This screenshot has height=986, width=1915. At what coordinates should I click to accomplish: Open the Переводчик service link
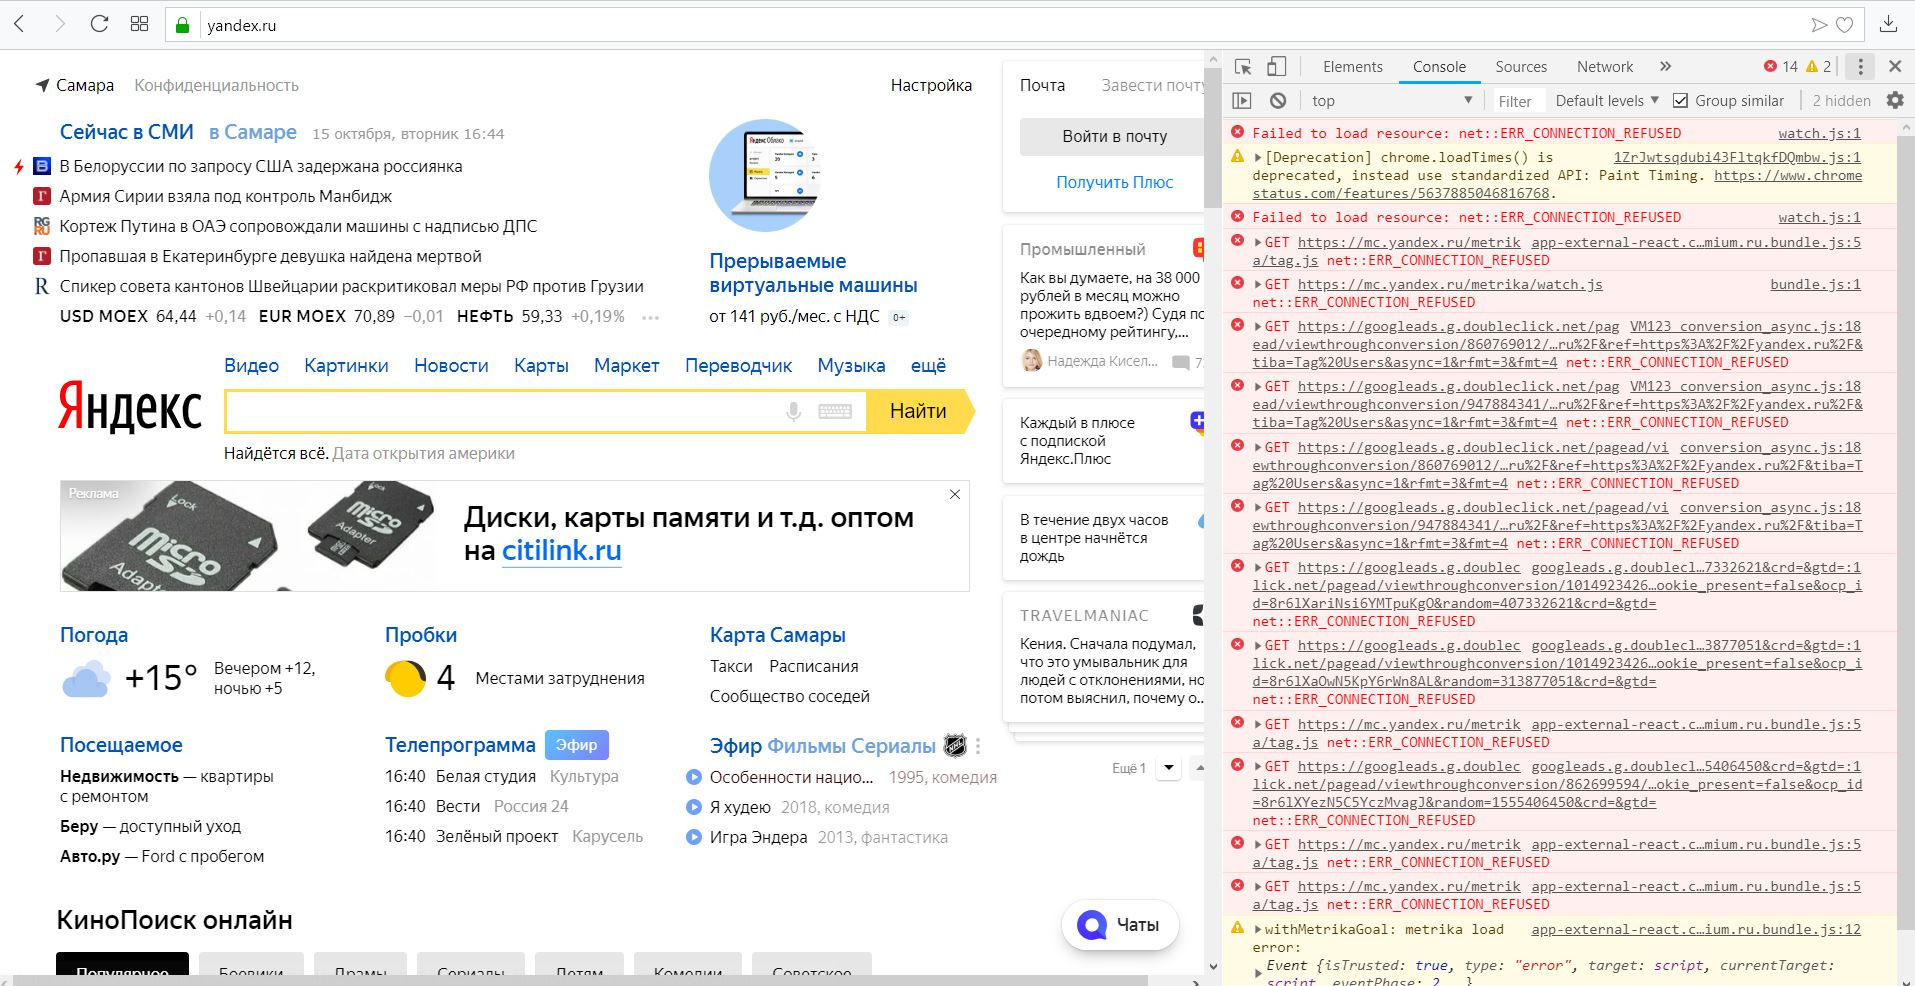738,365
